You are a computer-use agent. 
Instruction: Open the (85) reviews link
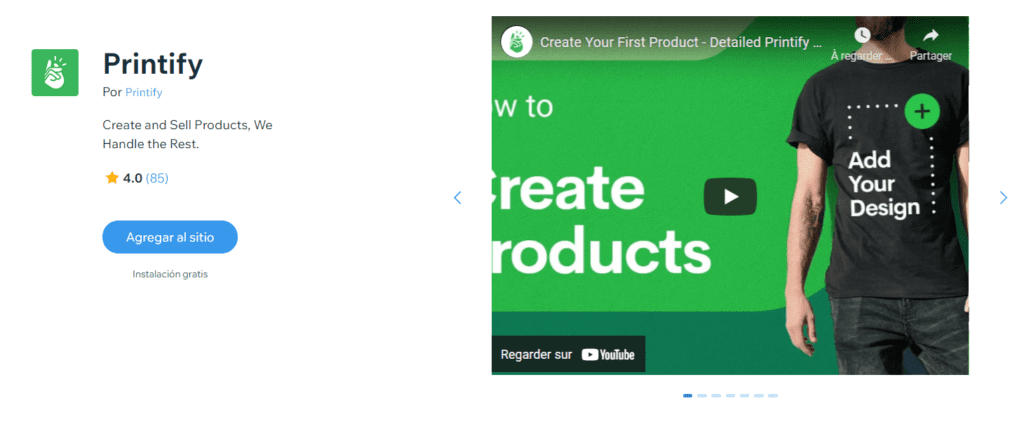pyautogui.click(x=157, y=178)
